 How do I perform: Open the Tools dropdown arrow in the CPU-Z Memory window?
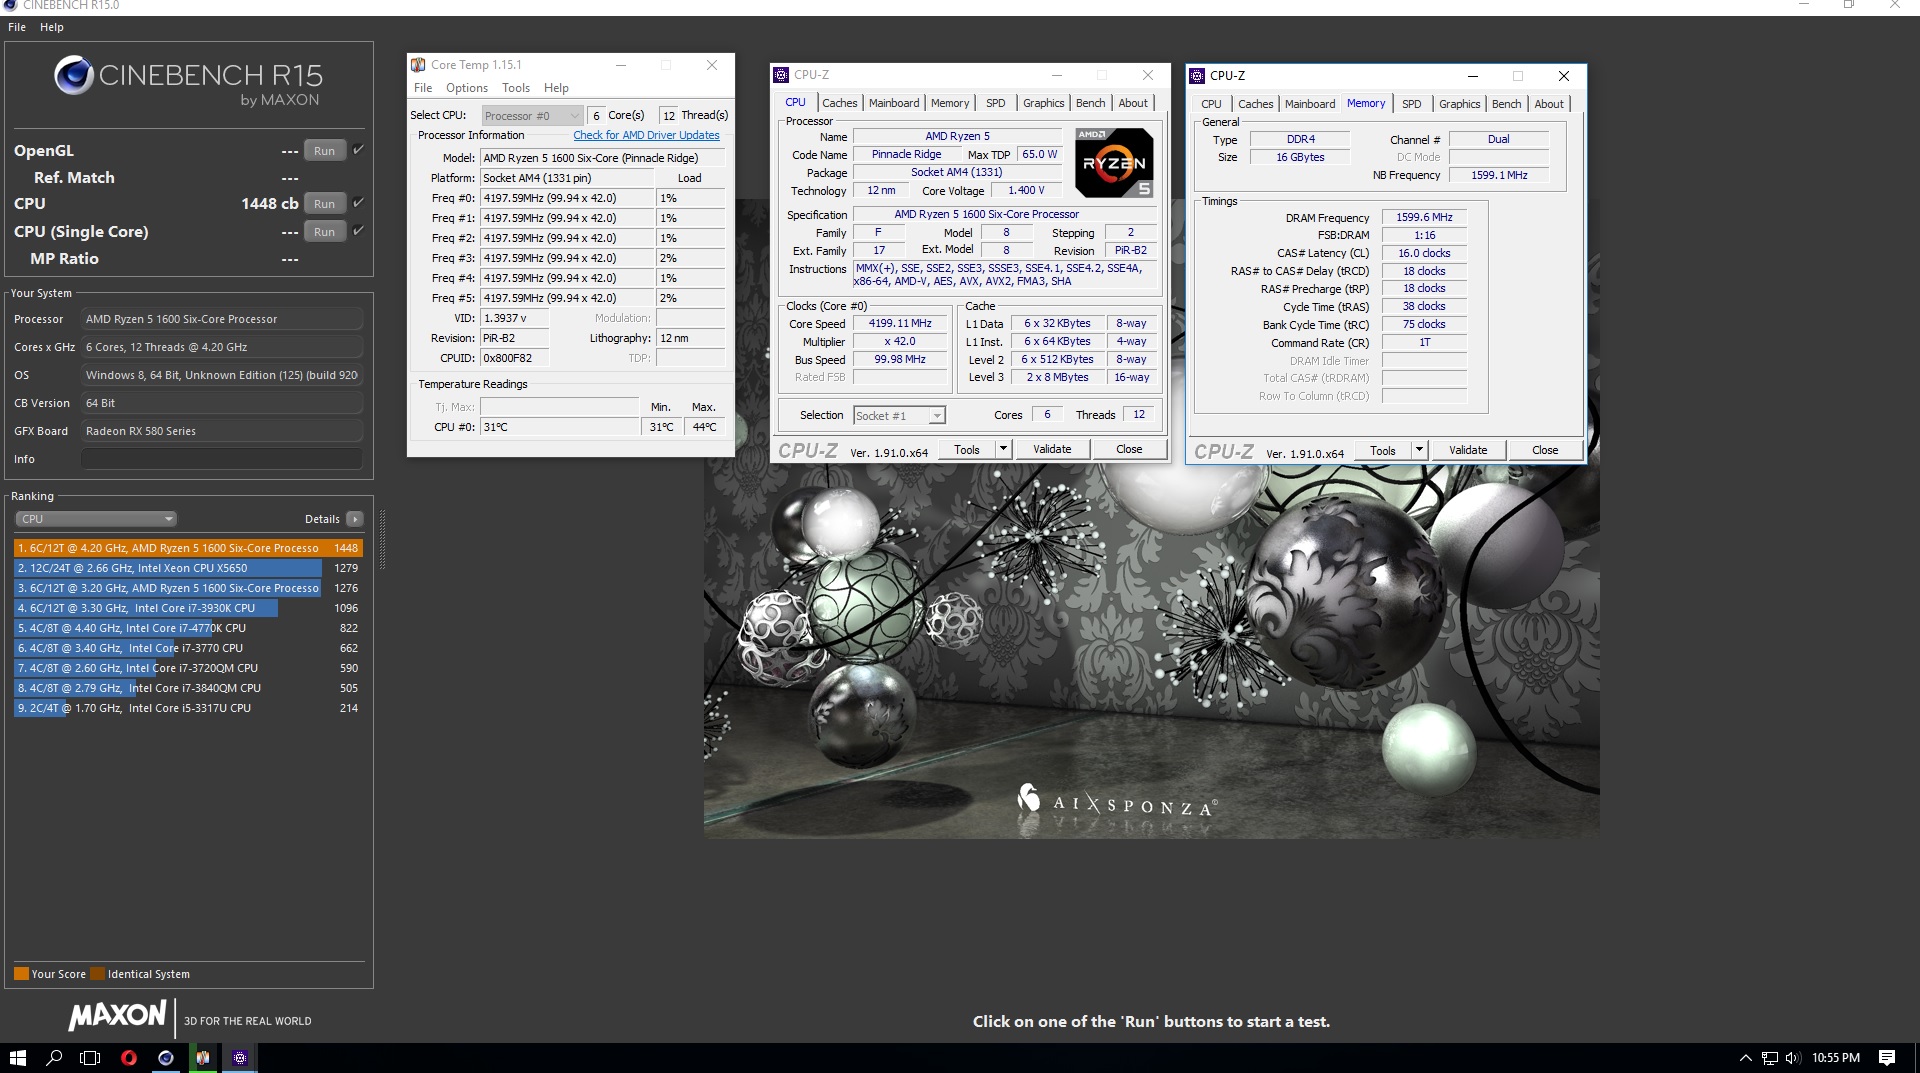click(1419, 450)
